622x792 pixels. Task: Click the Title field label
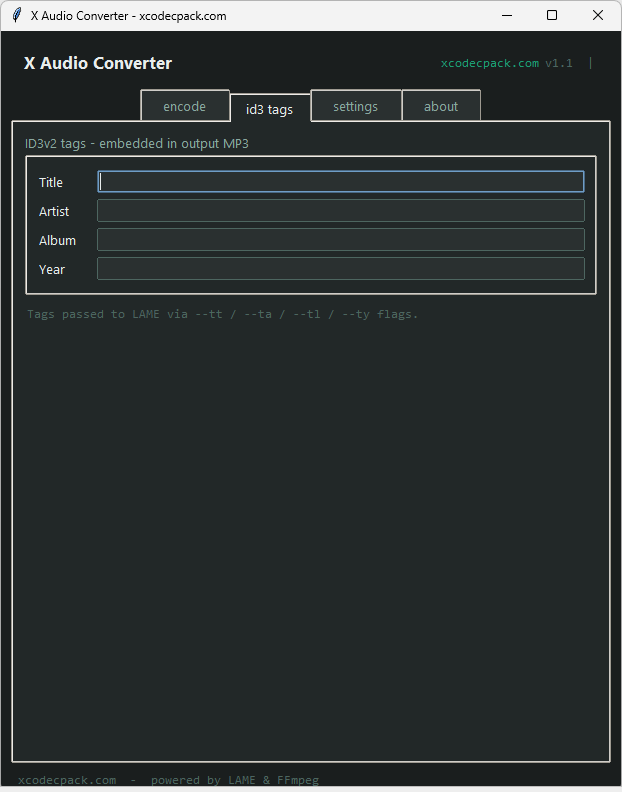tap(51, 182)
